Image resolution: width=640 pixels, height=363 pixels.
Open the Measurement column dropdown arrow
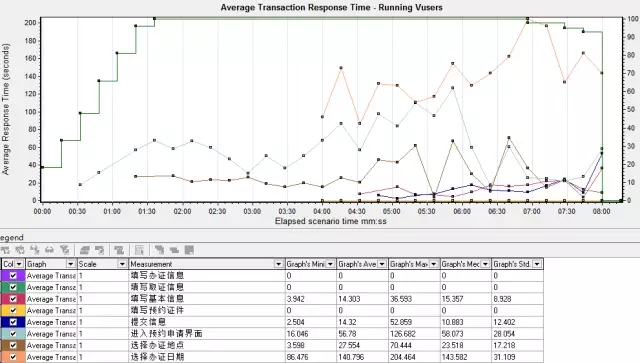click(x=278, y=264)
